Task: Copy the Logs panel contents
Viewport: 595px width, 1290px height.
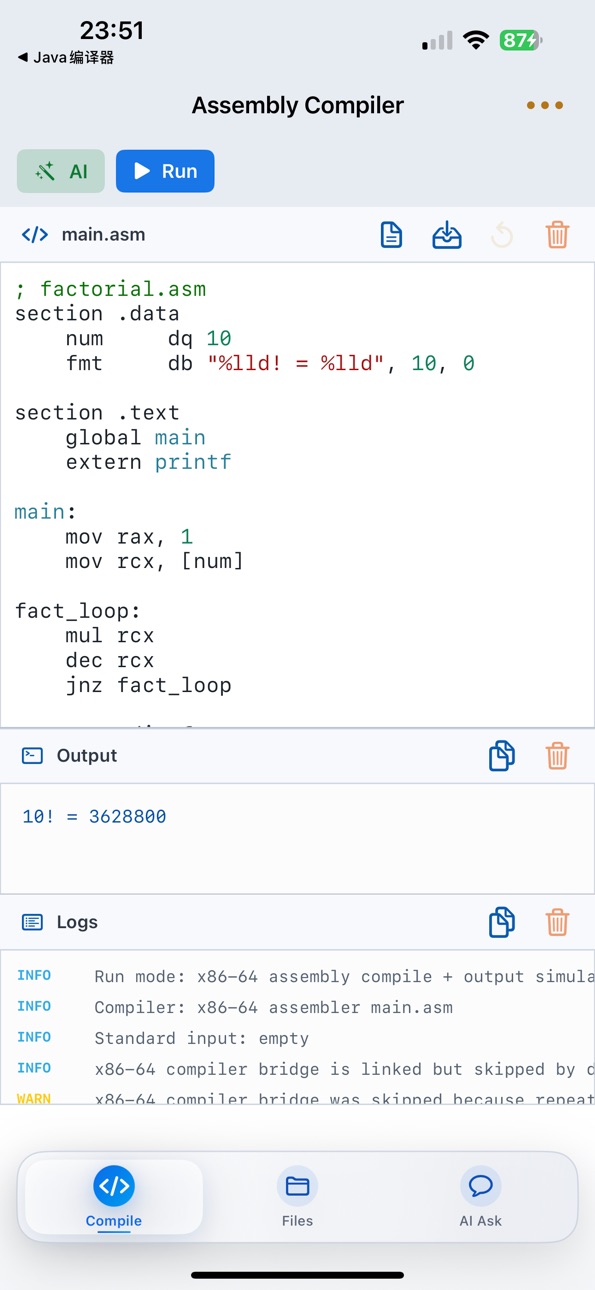Action: coord(502,922)
